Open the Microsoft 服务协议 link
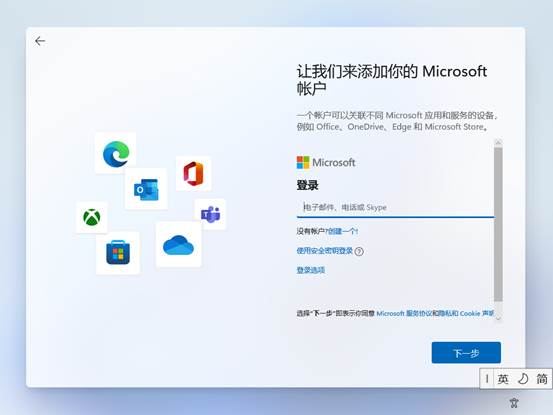 tap(404, 313)
